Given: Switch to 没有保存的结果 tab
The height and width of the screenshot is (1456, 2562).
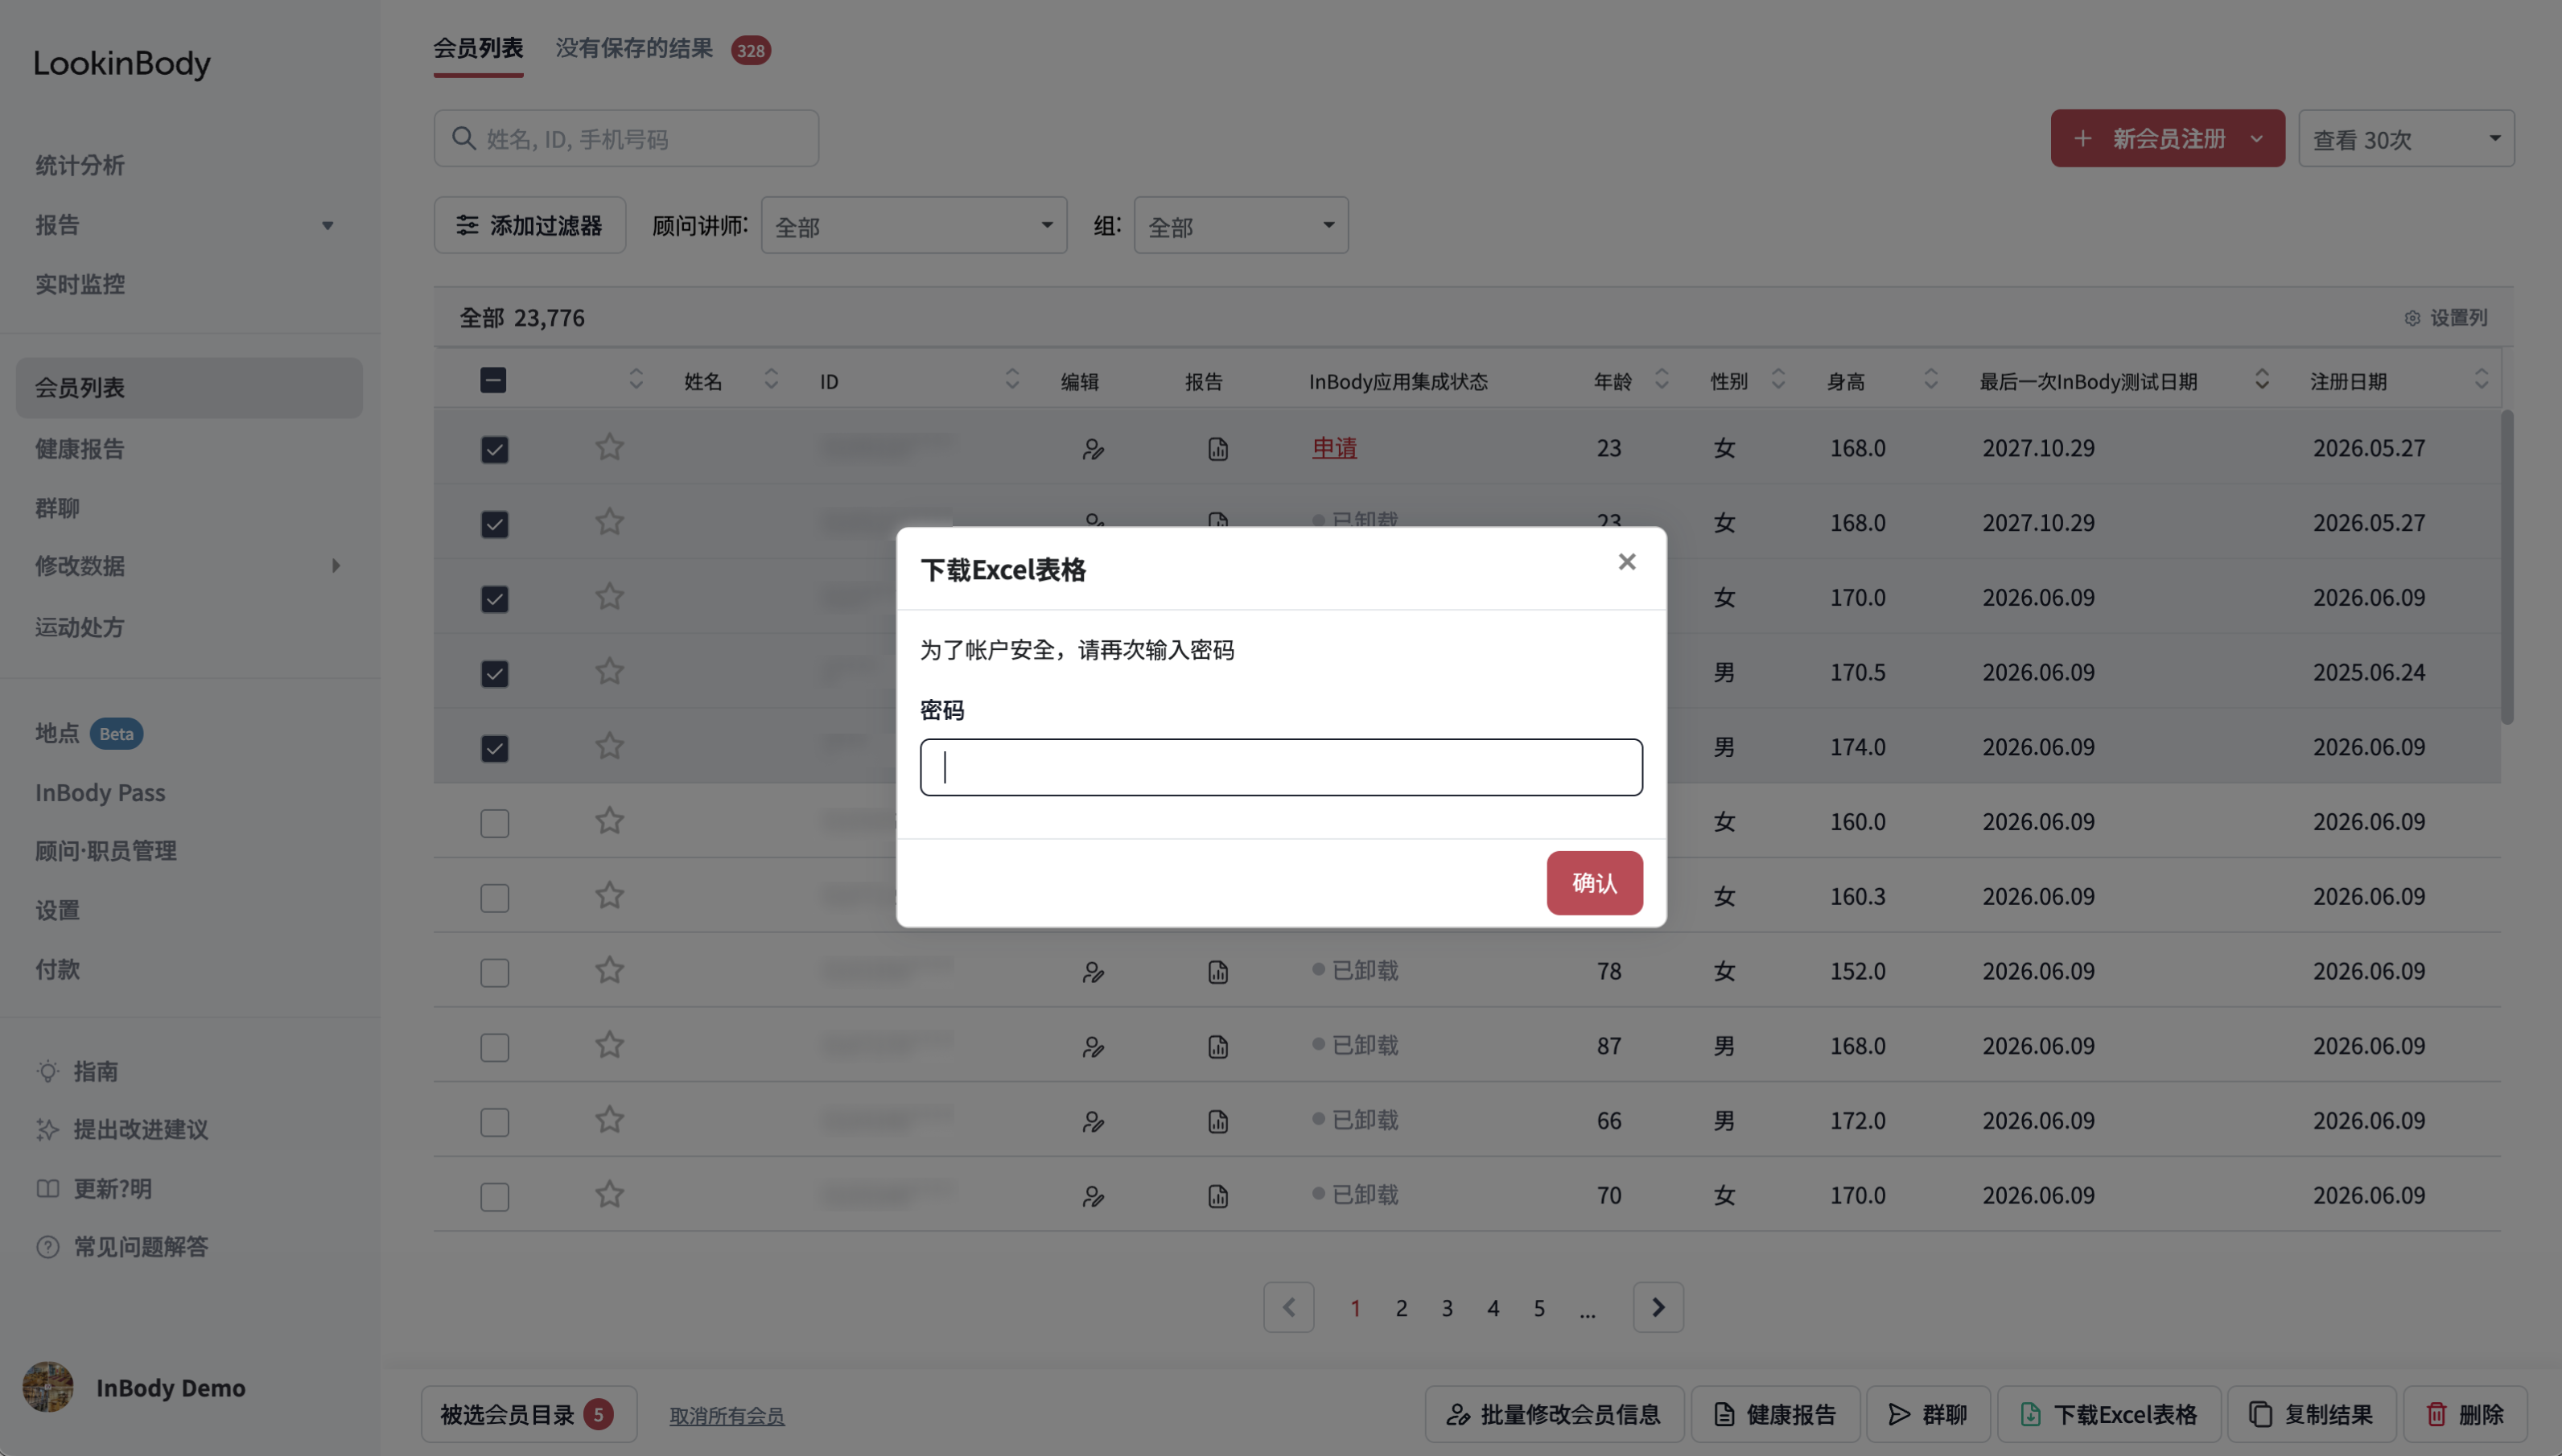Looking at the screenshot, I should click(634, 48).
